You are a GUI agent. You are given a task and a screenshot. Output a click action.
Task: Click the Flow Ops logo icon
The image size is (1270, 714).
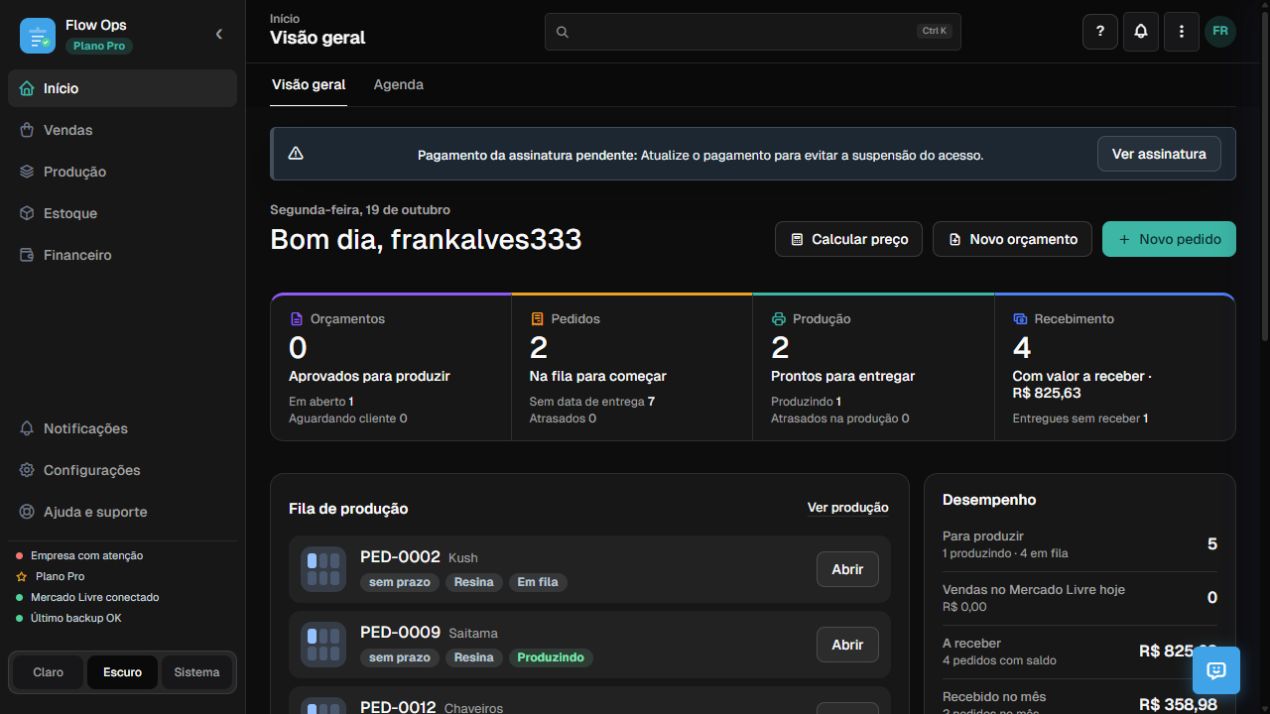pos(38,35)
